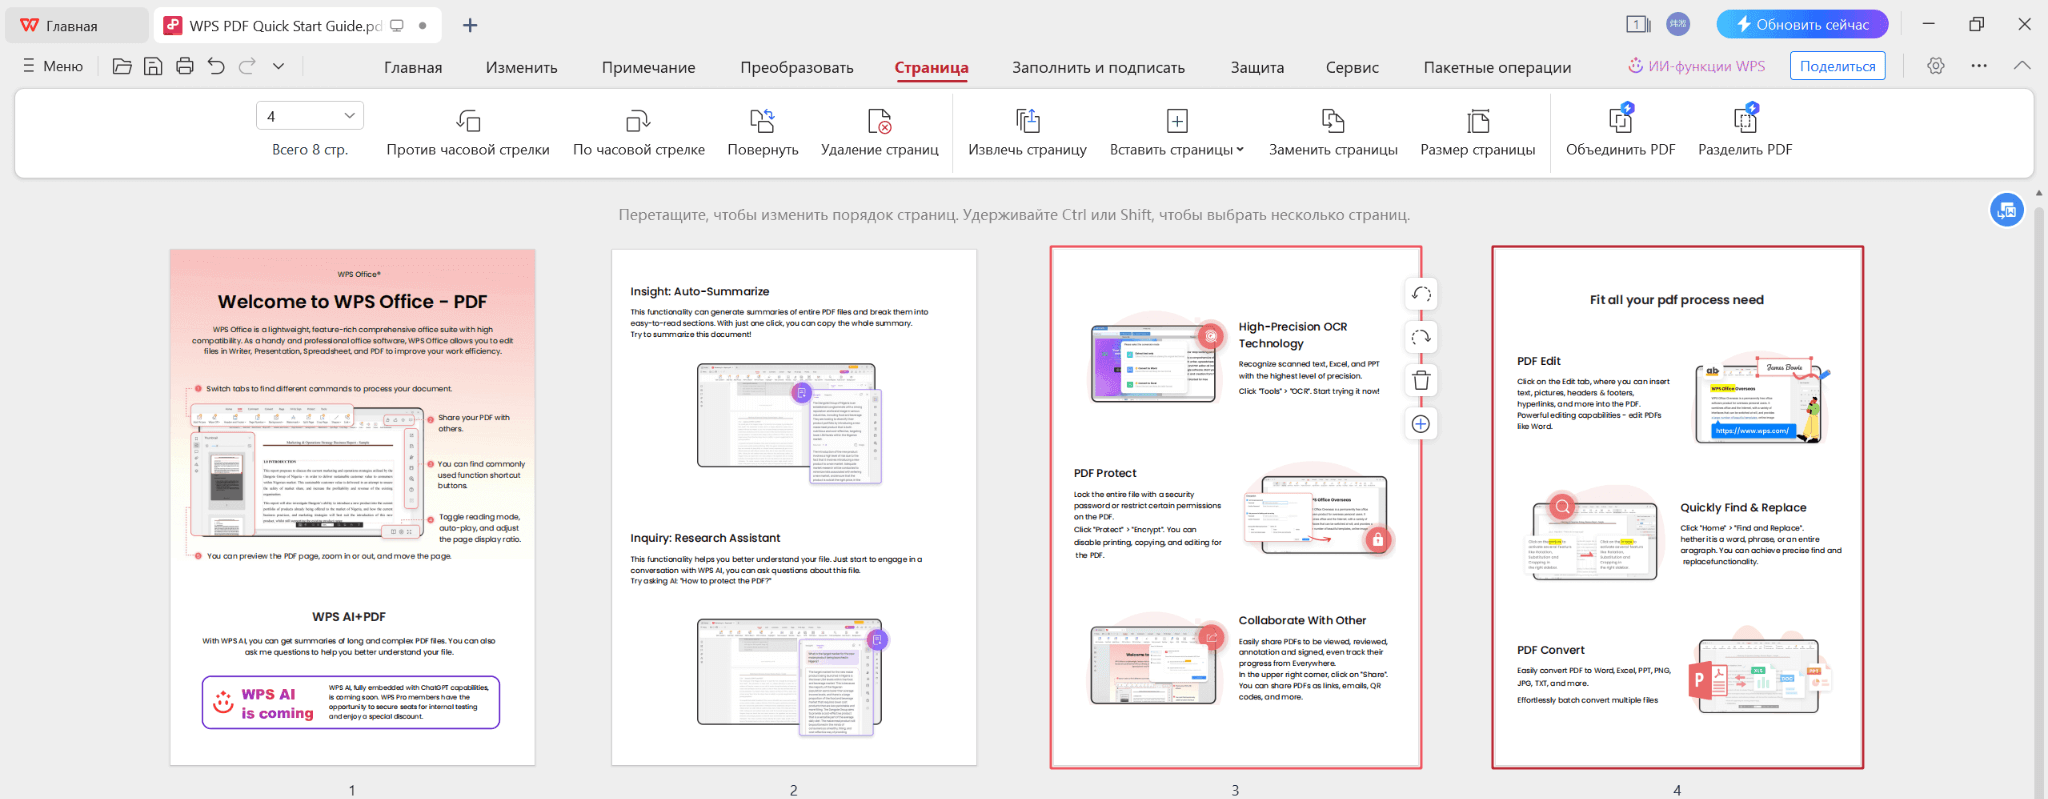Select page 2 thumbnail Insight: Auto-Summarize
Image resolution: width=2048 pixels, height=799 pixels.
tap(794, 507)
